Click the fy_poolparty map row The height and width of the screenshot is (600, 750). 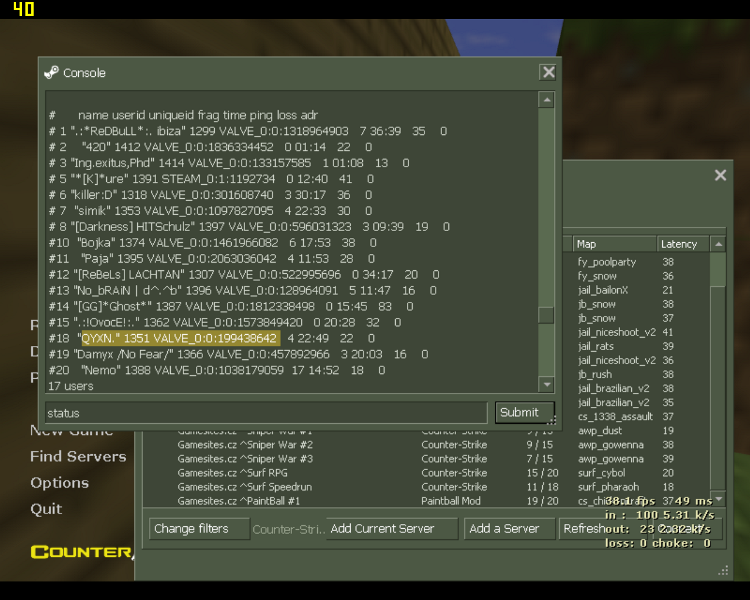[x=607, y=262]
